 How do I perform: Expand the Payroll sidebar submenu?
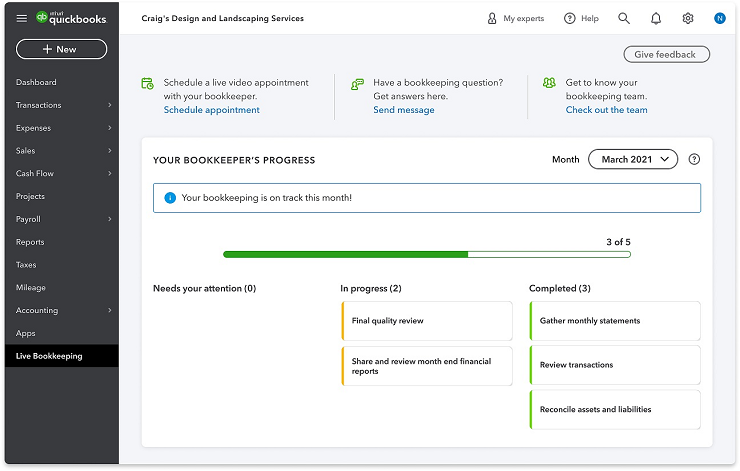point(110,219)
